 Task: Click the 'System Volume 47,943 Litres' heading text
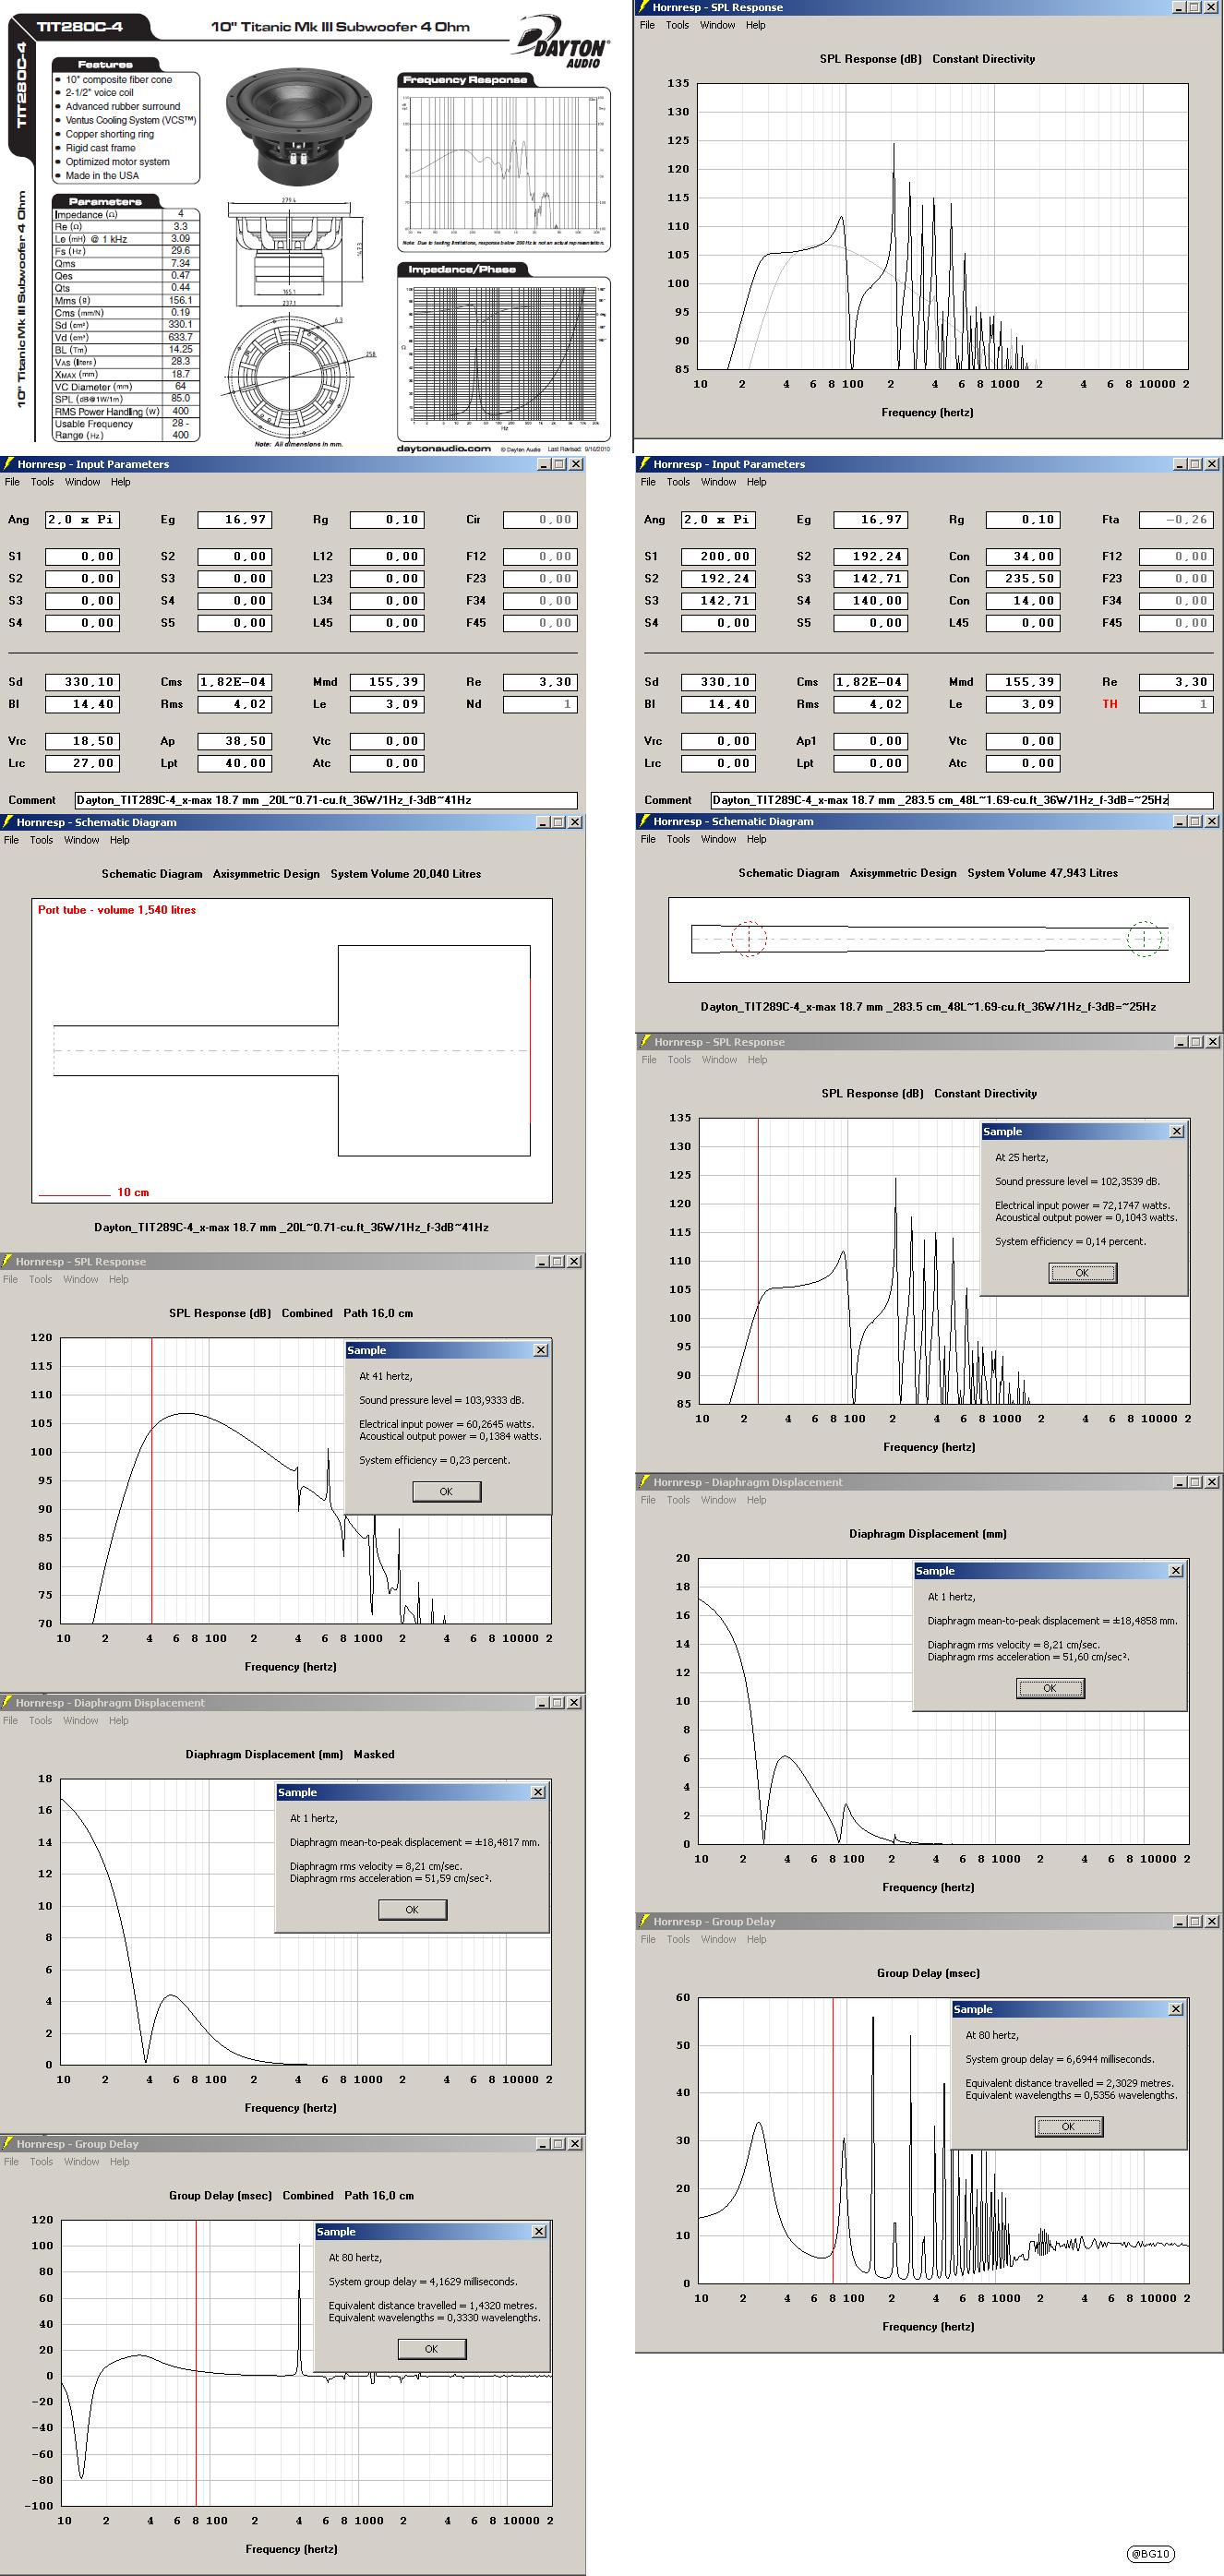(x=1043, y=873)
